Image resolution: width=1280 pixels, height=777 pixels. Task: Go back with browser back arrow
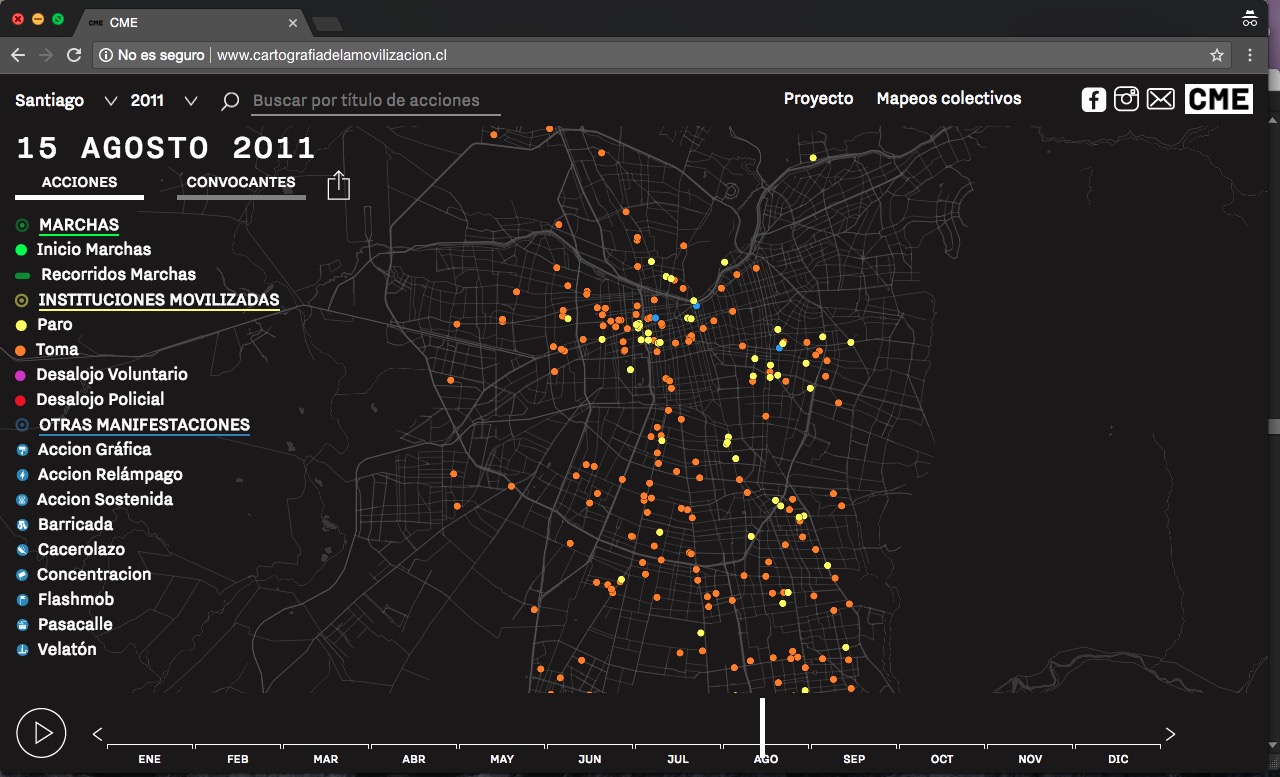click(x=18, y=55)
